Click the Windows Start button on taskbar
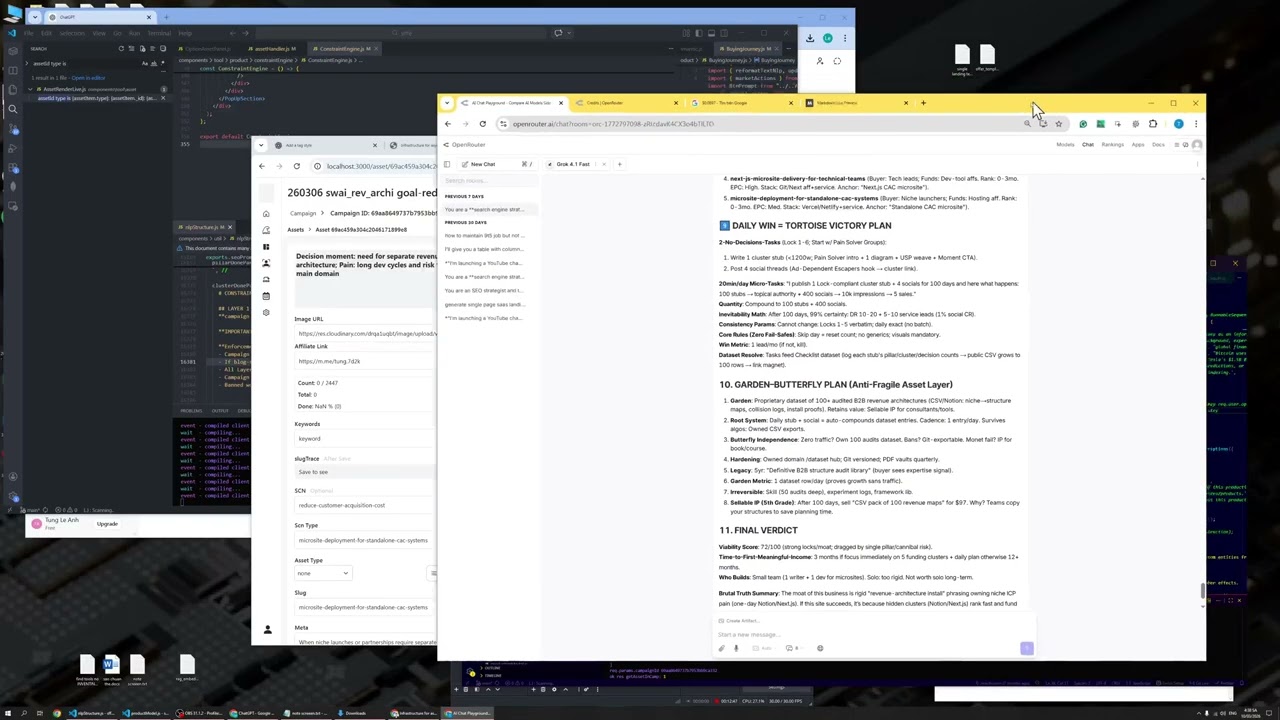Viewport: 1280px width, 720px height. (10, 713)
